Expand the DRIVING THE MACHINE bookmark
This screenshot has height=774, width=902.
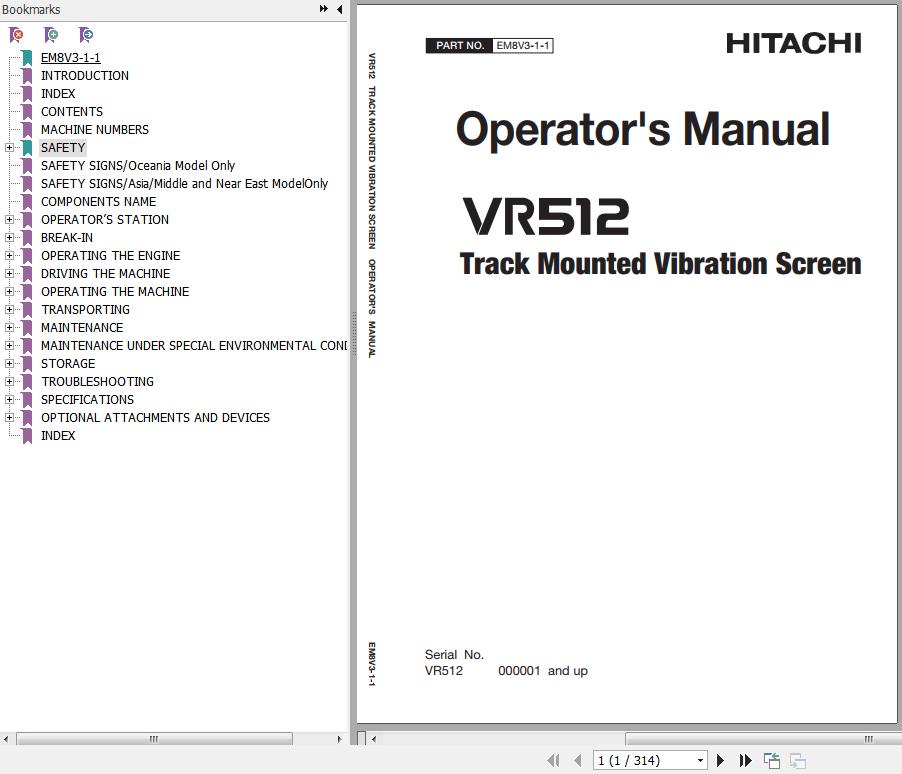pyautogui.click(x=9, y=273)
